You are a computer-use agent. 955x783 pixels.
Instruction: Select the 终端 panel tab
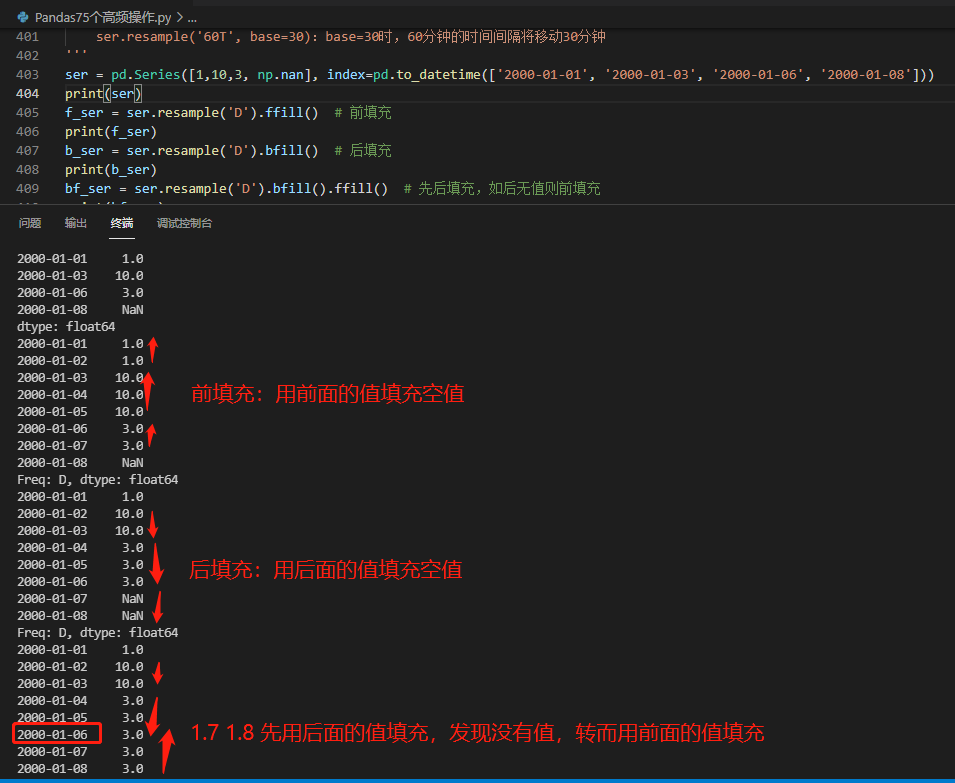click(122, 223)
